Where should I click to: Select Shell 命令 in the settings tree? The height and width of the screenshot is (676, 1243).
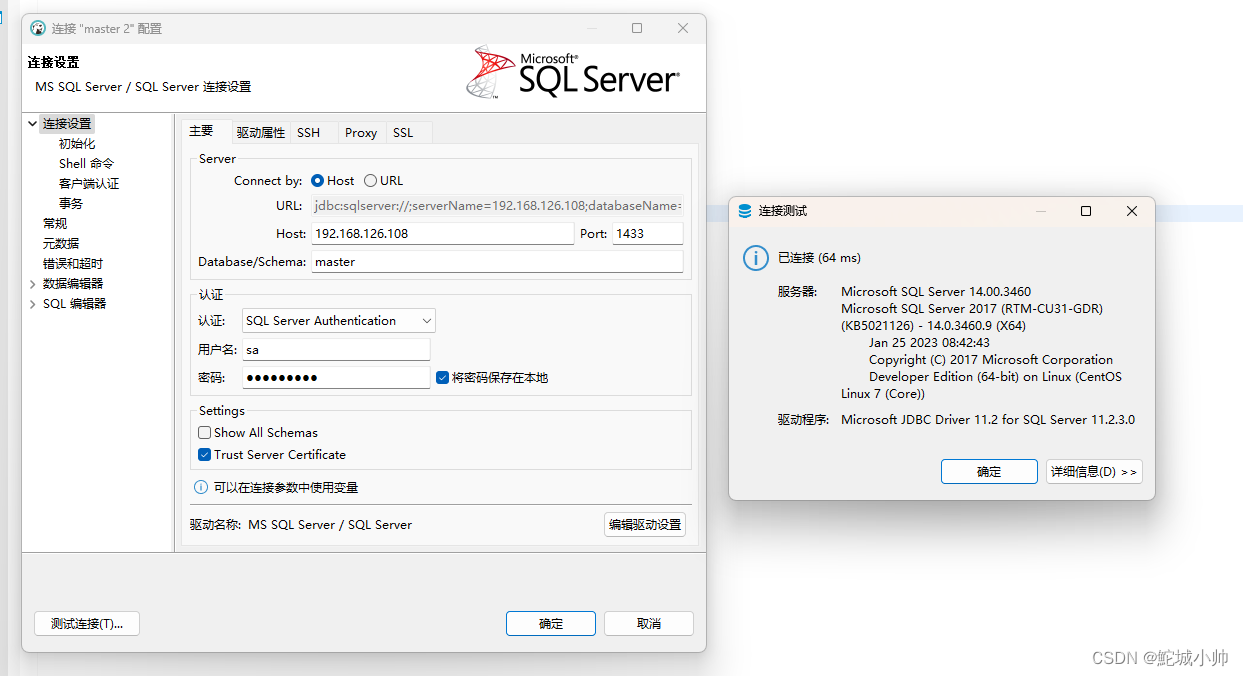click(x=86, y=164)
